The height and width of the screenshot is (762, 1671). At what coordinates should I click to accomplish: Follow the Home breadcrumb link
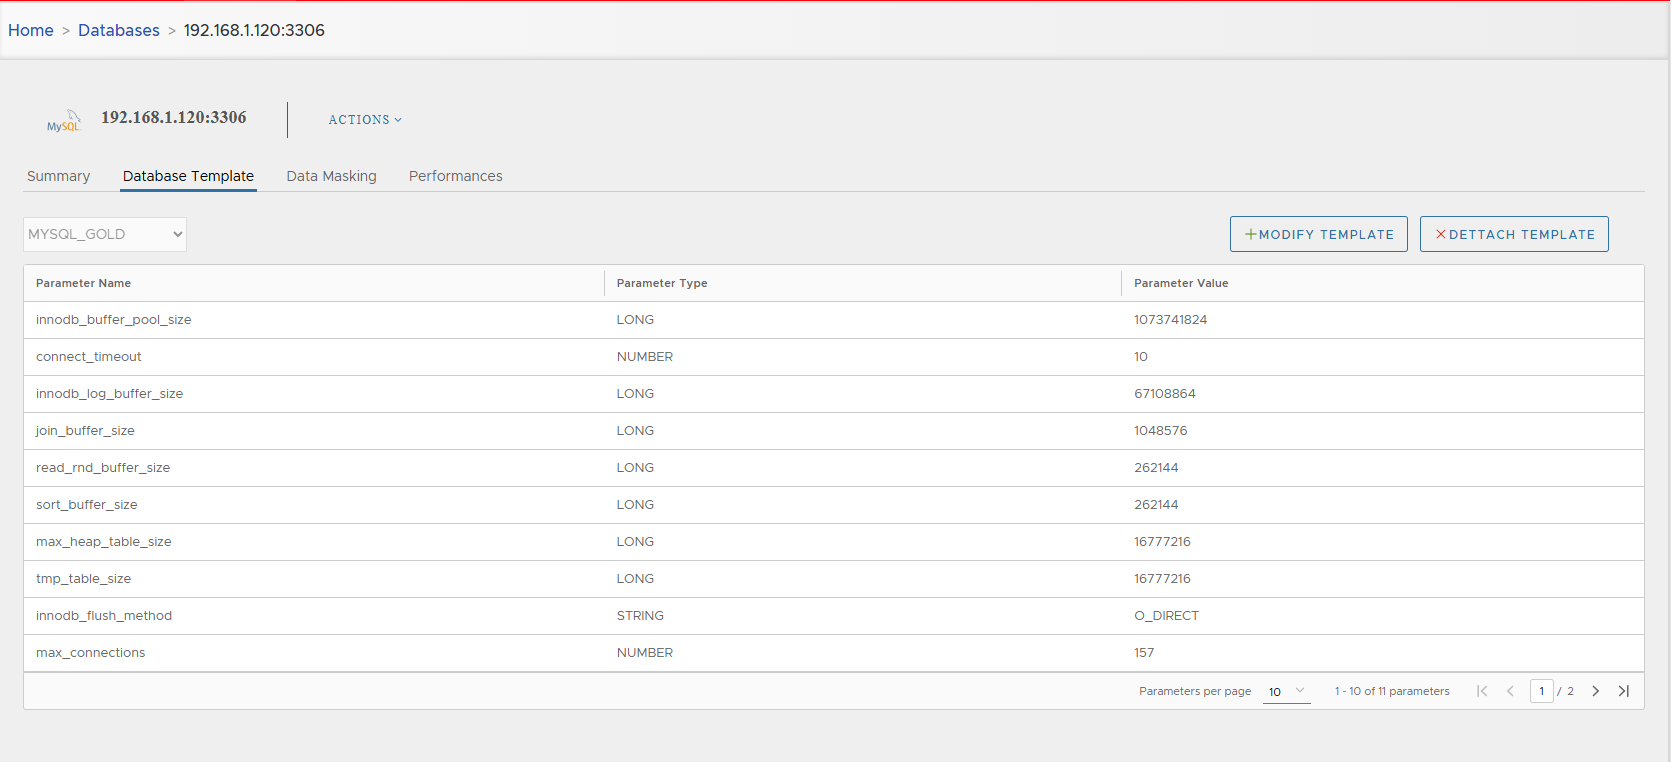(x=31, y=30)
